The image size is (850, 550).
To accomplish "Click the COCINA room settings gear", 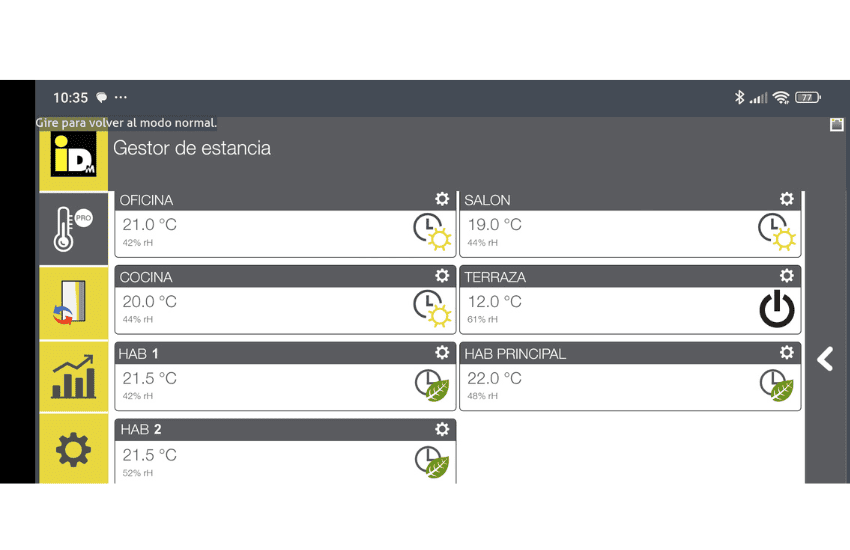I will tap(442, 276).
